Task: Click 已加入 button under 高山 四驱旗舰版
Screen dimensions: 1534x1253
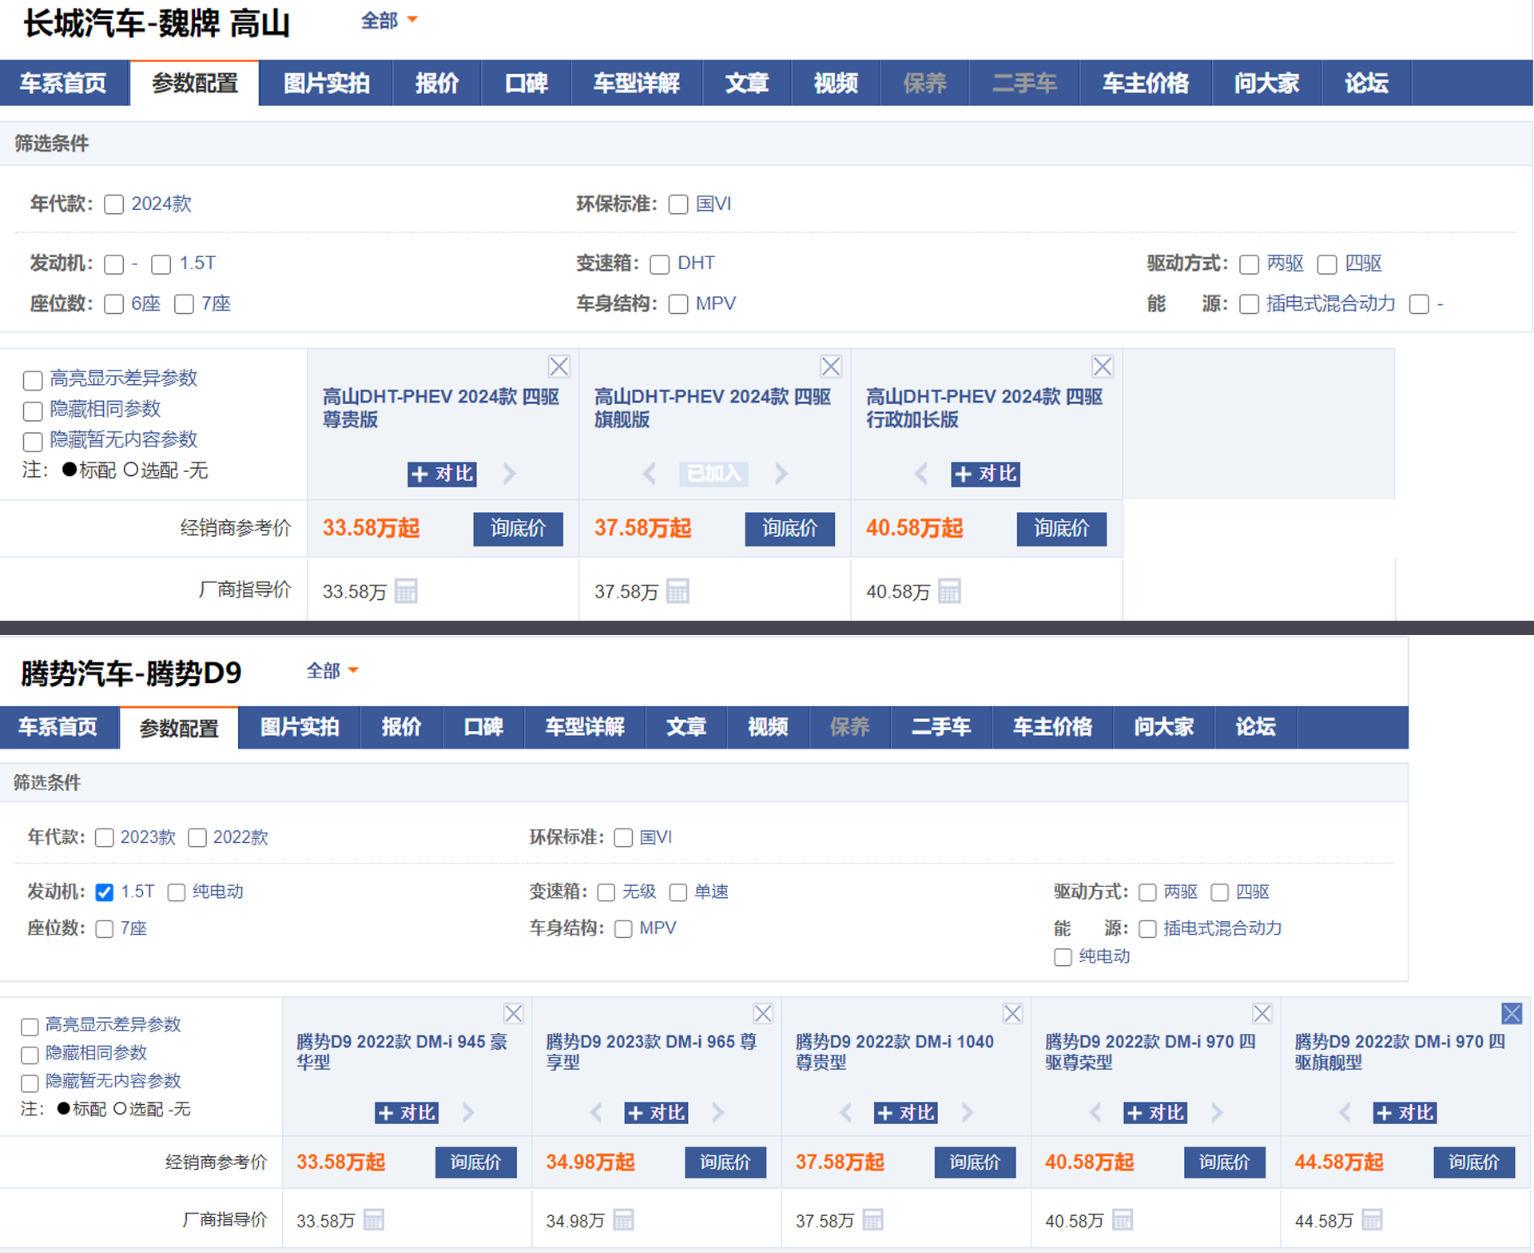Action: tap(714, 474)
